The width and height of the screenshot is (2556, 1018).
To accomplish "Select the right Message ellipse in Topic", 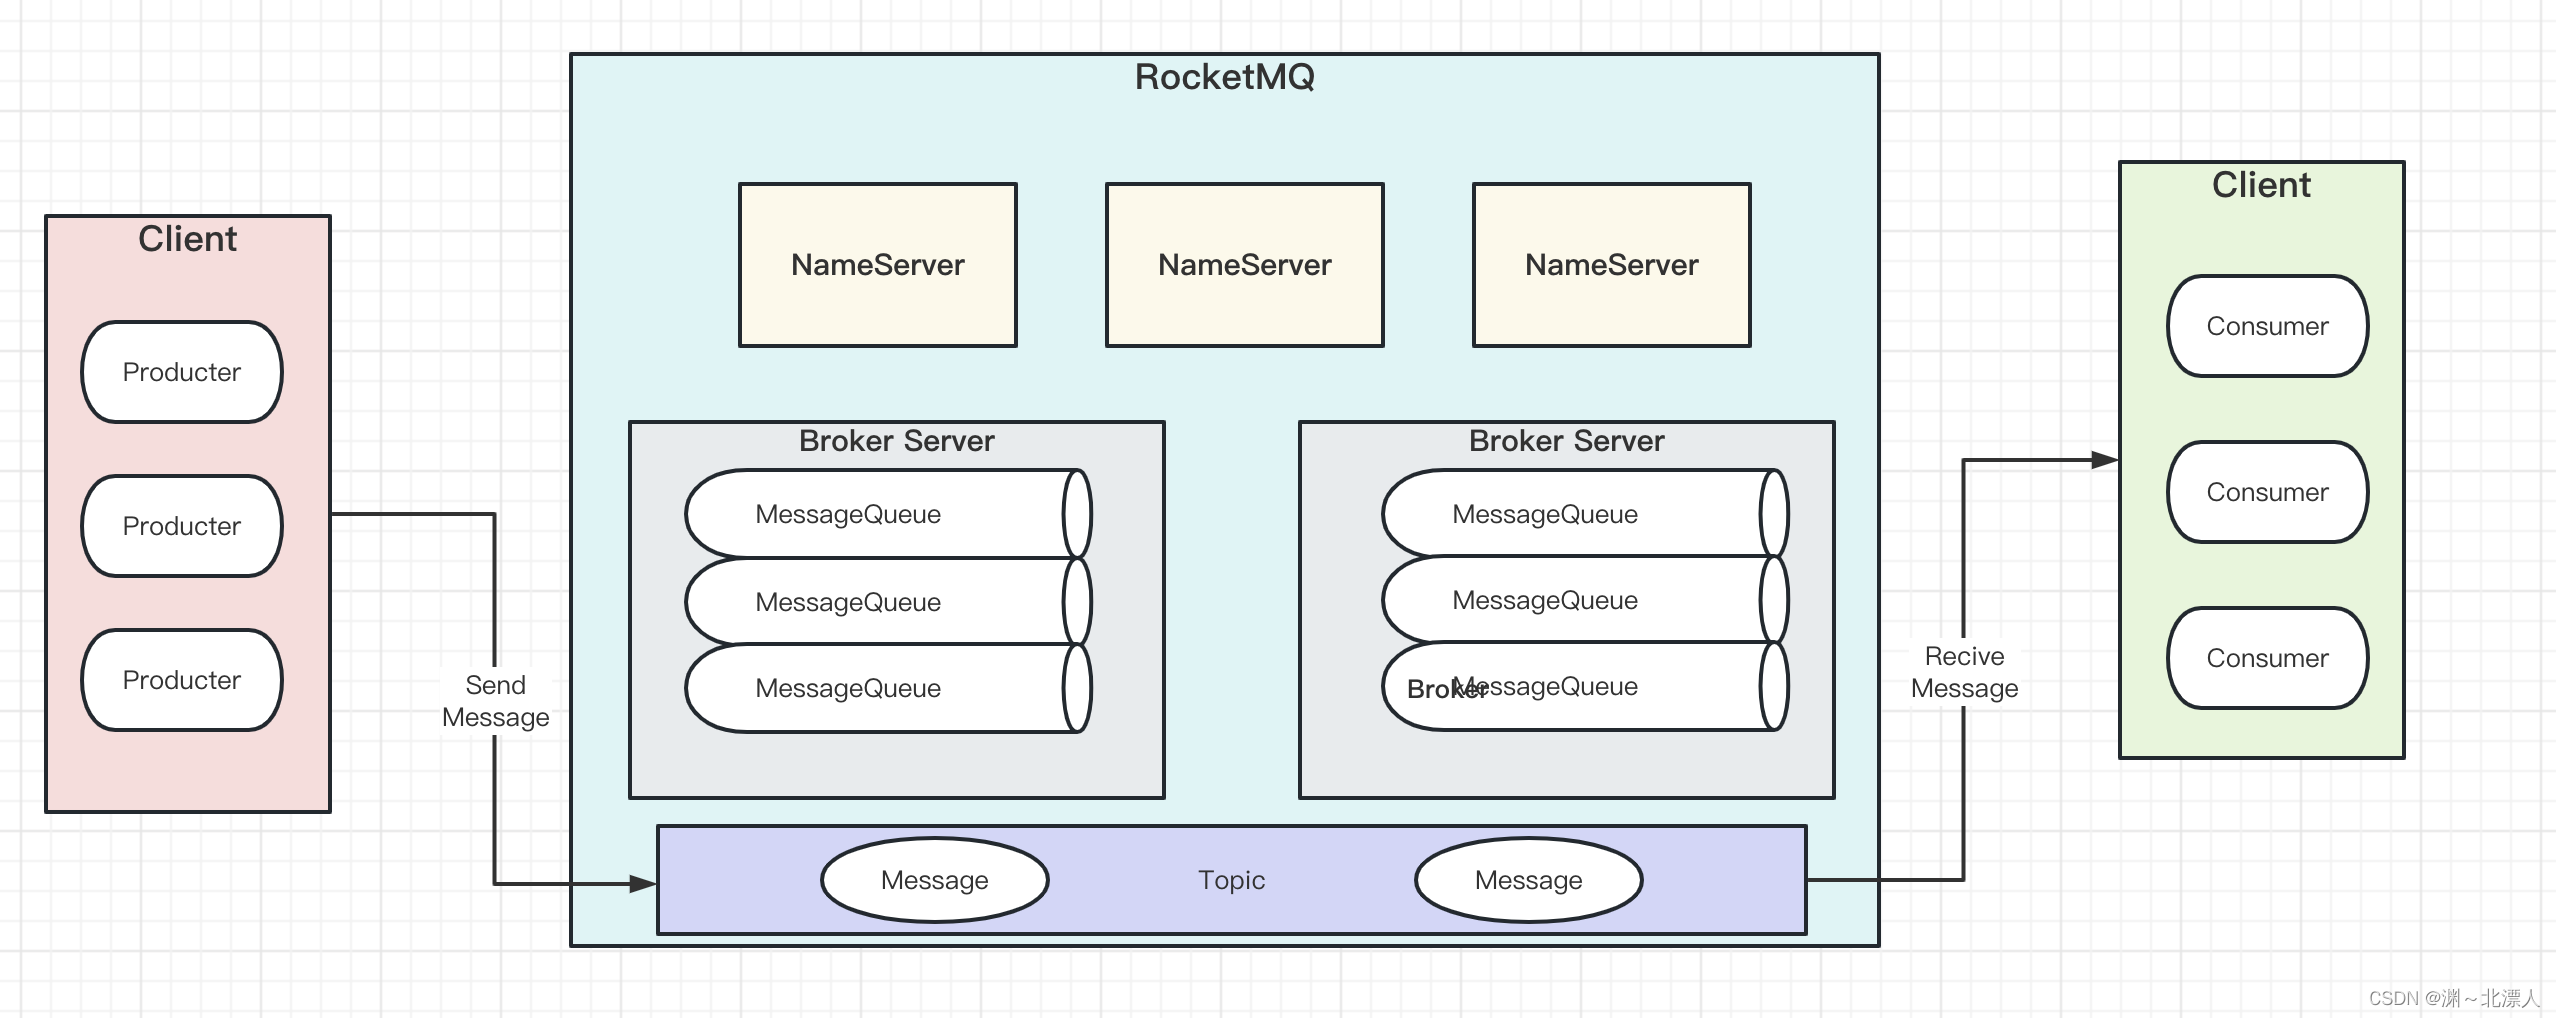I will pos(1529,880).
